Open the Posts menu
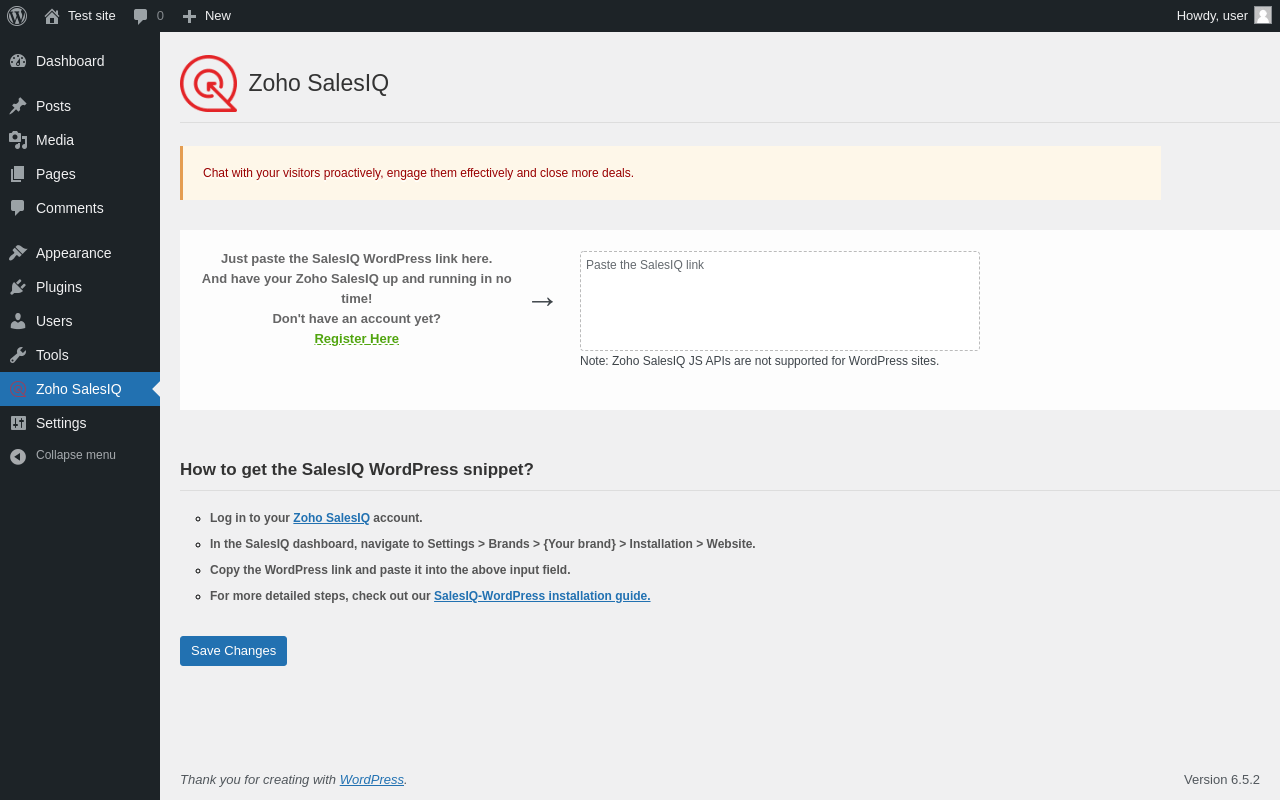 click(80, 106)
